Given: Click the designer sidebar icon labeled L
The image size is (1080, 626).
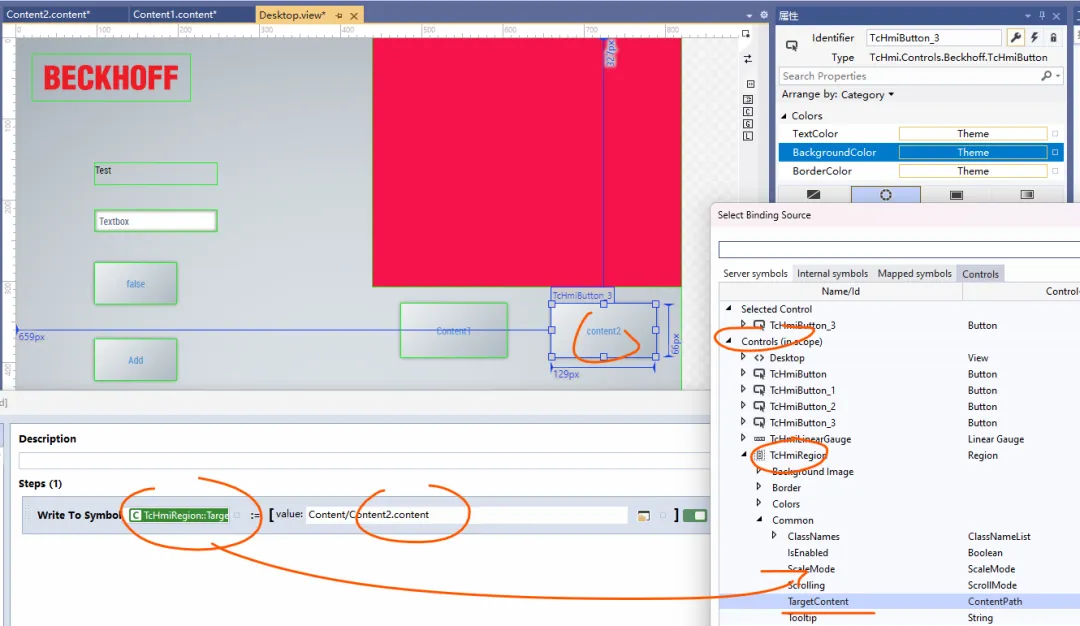Looking at the screenshot, I should [748, 136].
